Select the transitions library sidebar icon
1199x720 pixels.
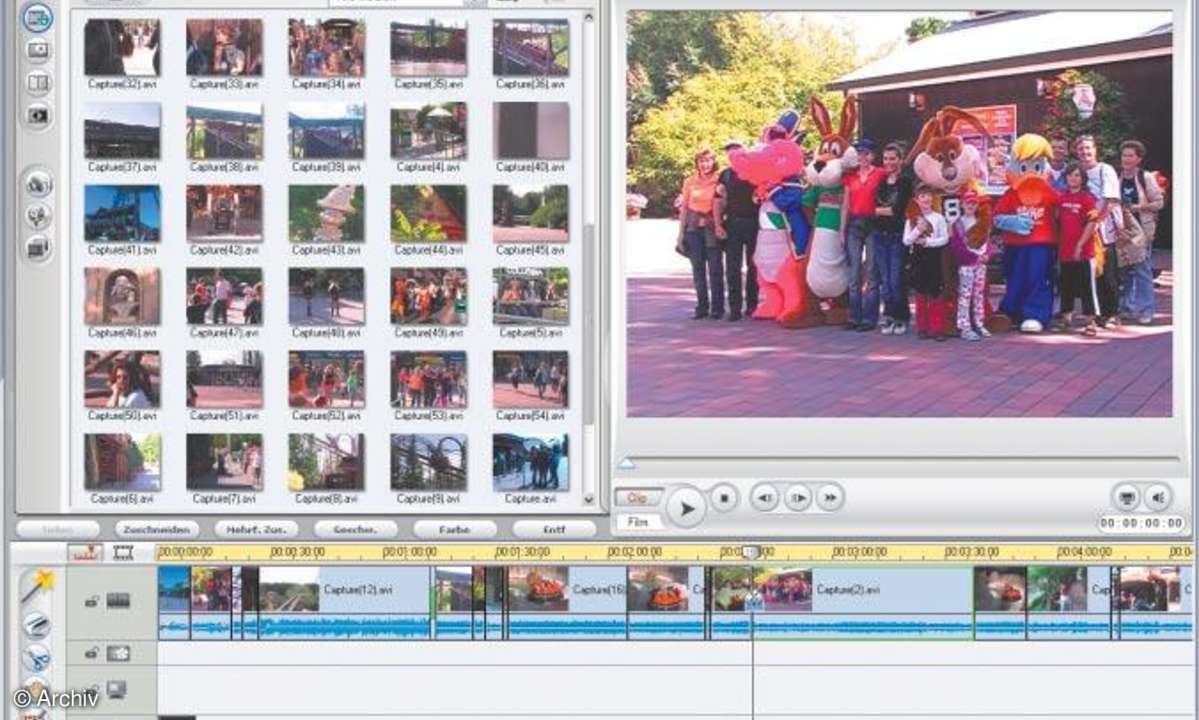(37, 83)
